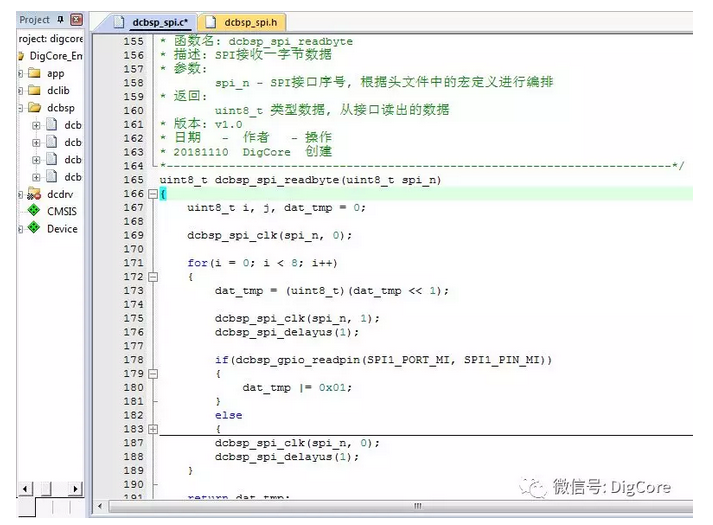
Task: Click the dcbsp_spi_delayus(1) call on line 176
Action: point(286,332)
